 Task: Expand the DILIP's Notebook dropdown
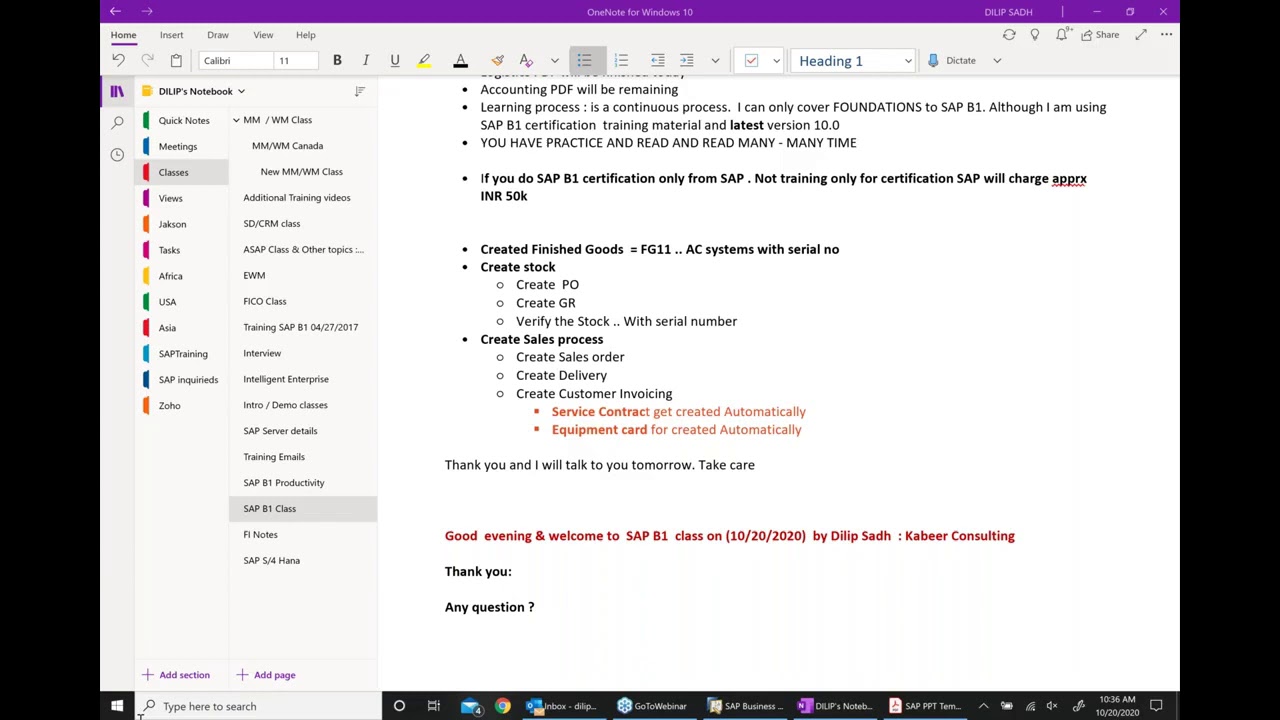(x=201, y=92)
